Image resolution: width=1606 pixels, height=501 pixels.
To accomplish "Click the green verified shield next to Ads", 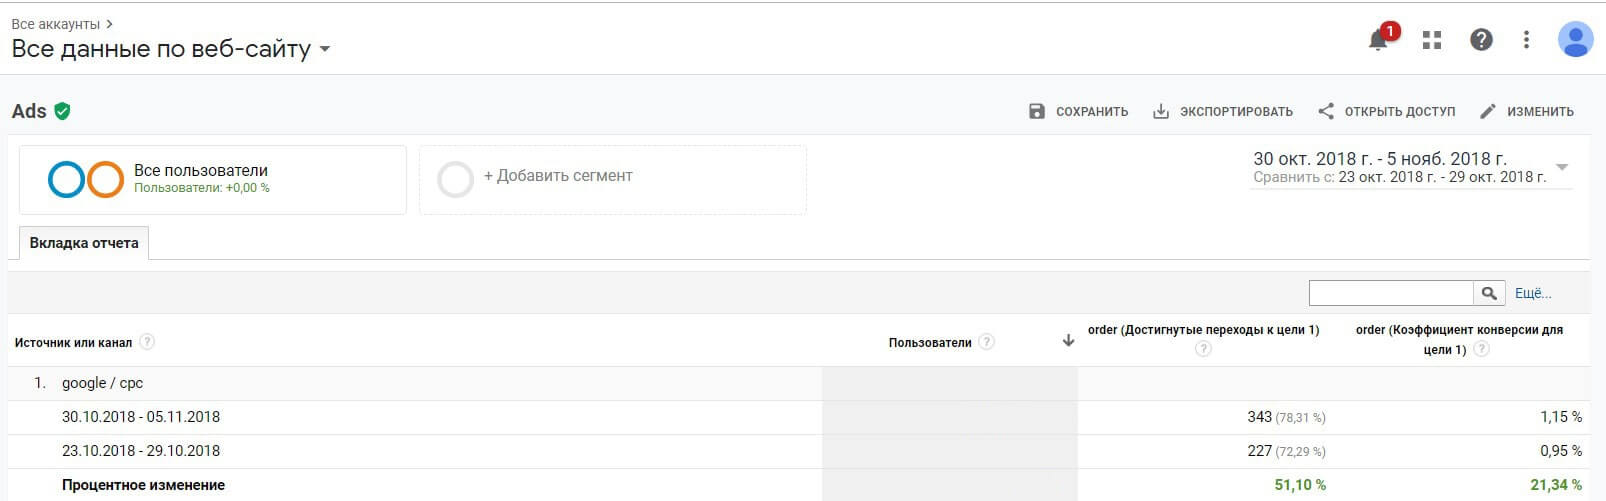I will point(63,111).
